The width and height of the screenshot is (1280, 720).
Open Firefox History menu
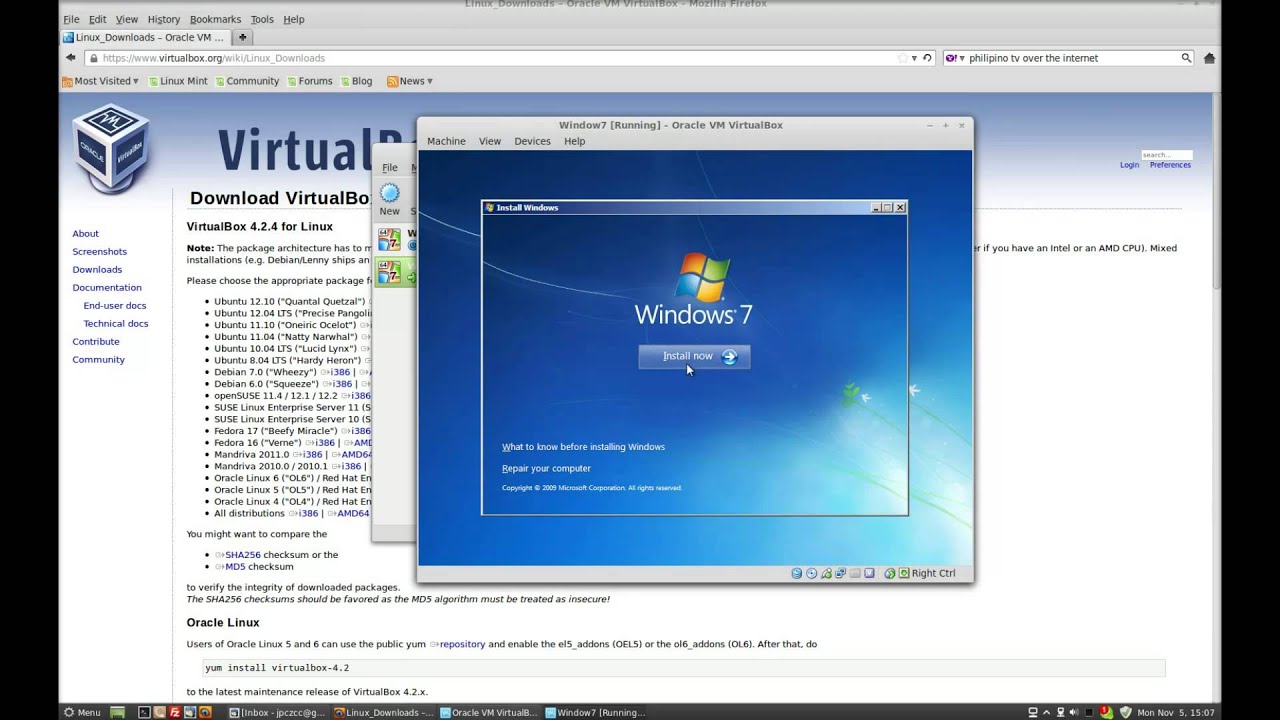pos(164,19)
